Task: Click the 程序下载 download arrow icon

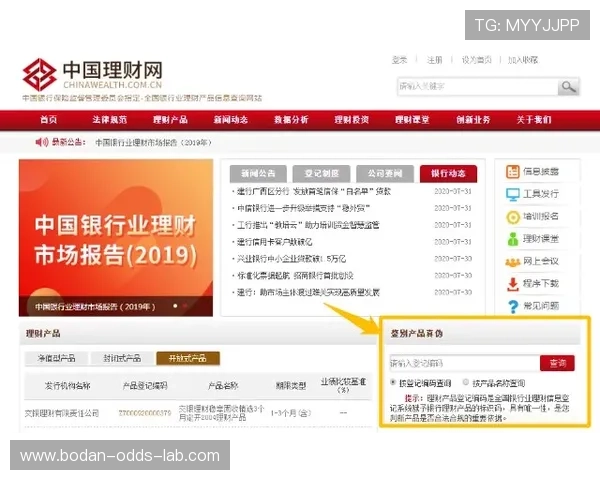Action: tap(512, 284)
